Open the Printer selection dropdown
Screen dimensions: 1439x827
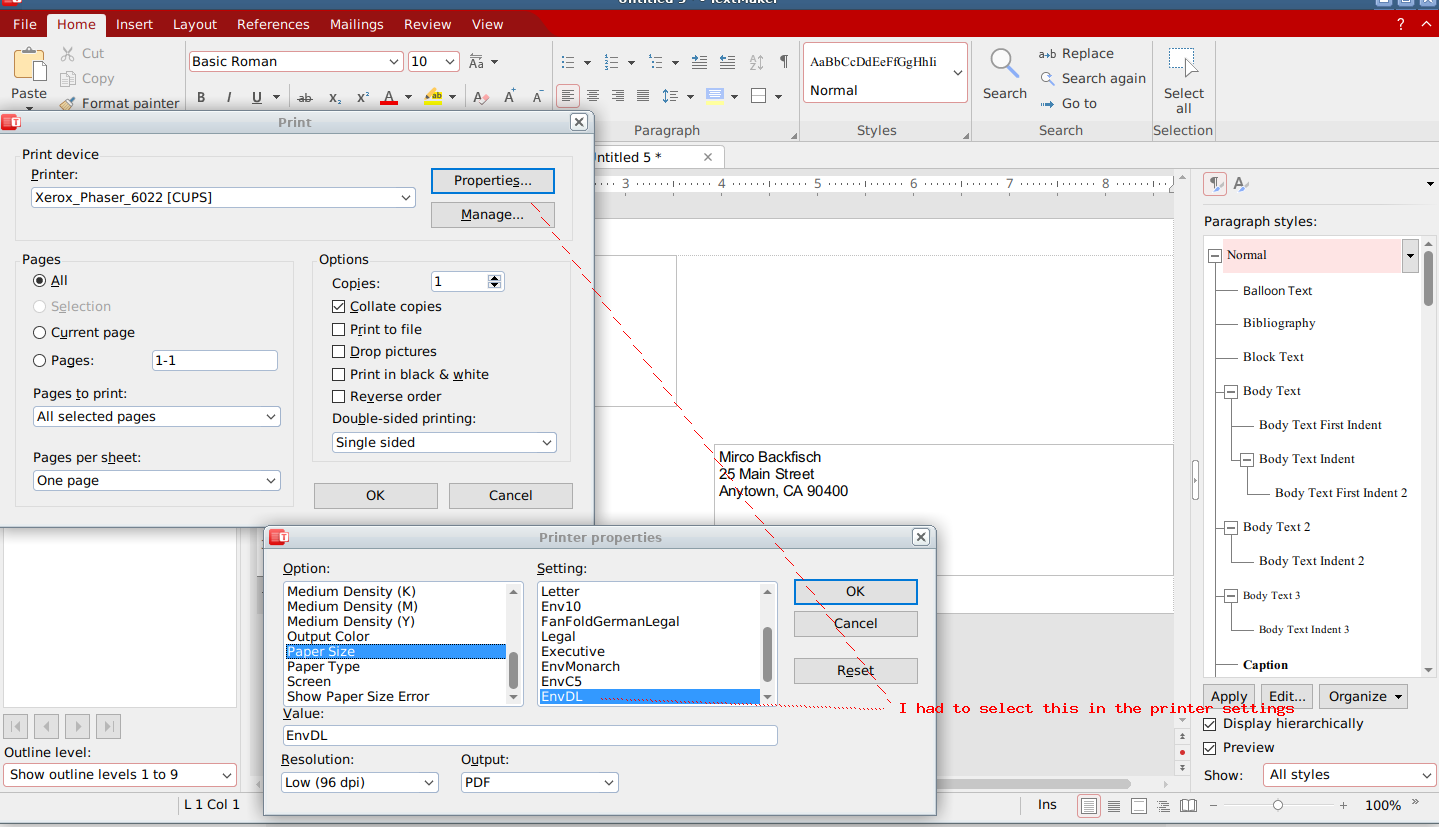tap(223, 198)
